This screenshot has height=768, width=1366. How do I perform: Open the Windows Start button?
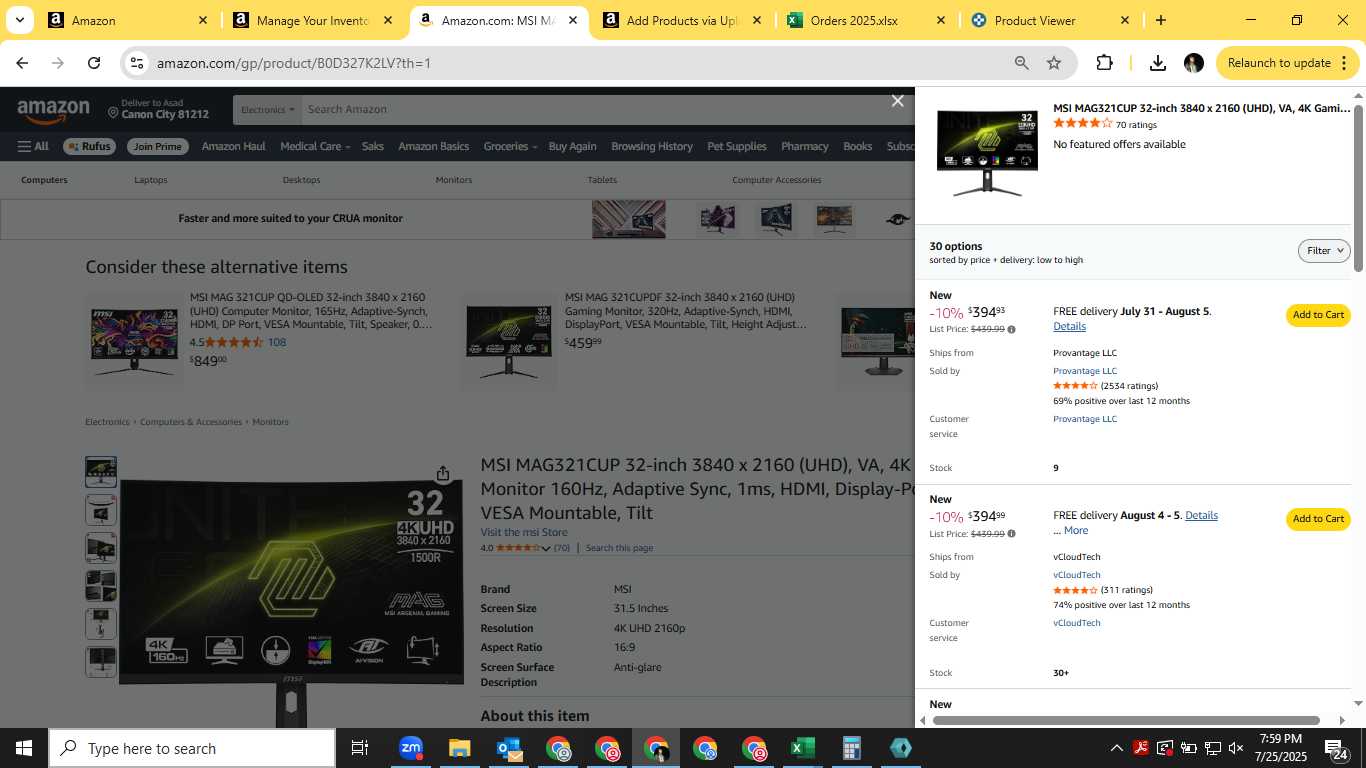point(24,748)
